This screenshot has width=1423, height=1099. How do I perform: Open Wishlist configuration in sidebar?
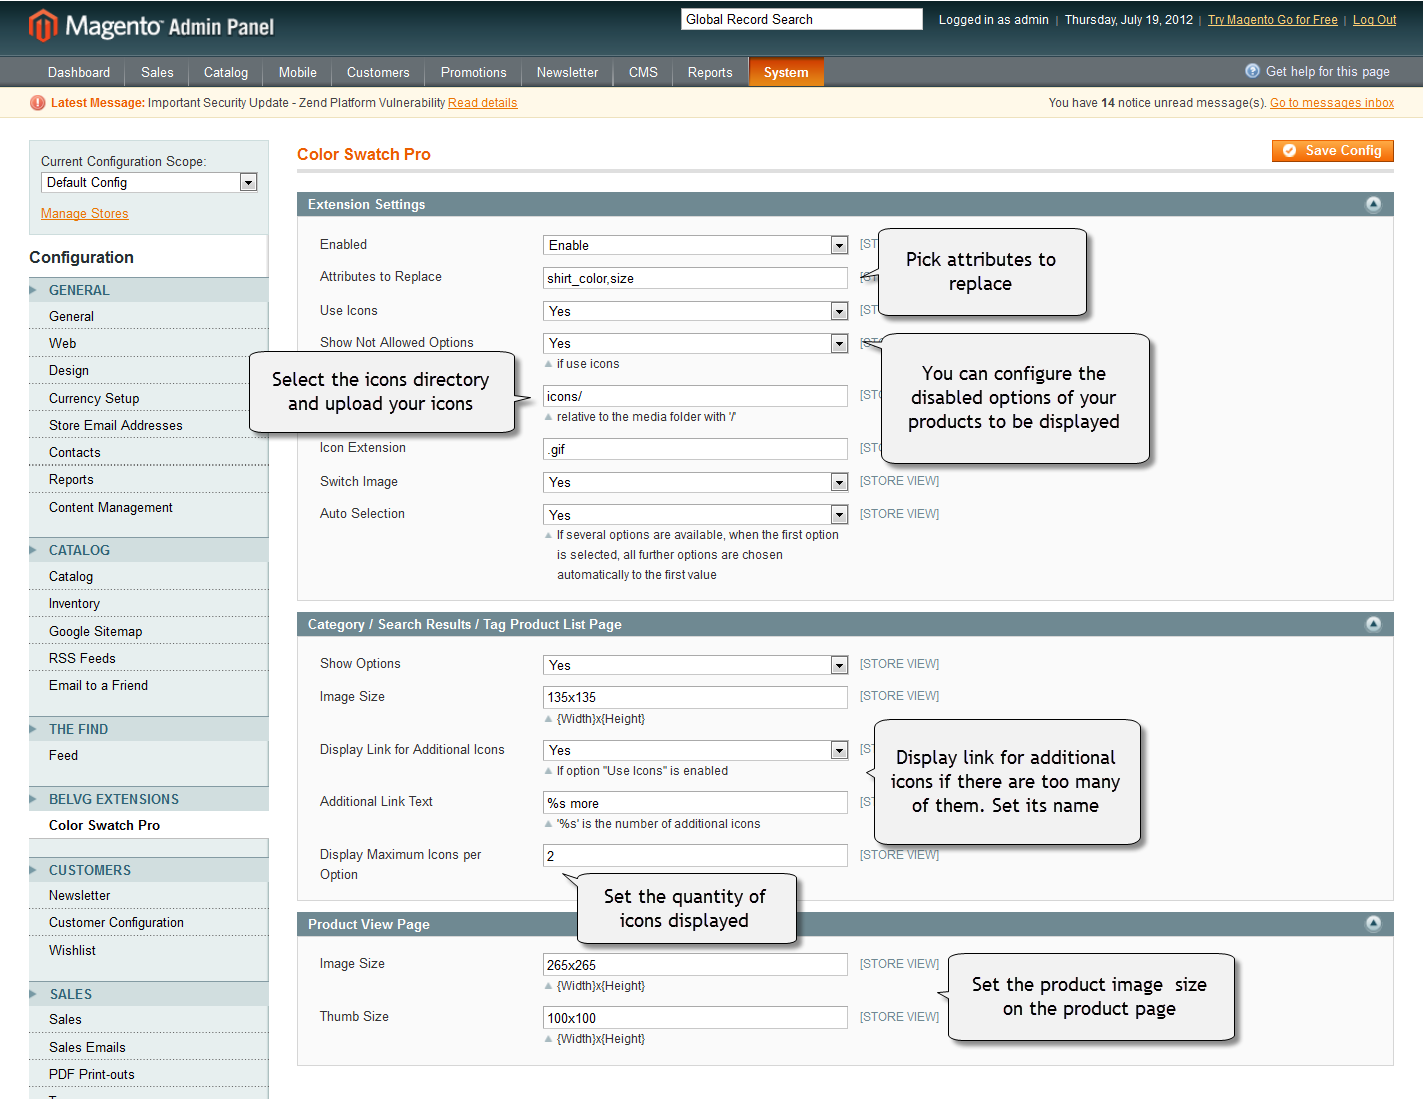(x=72, y=951)
